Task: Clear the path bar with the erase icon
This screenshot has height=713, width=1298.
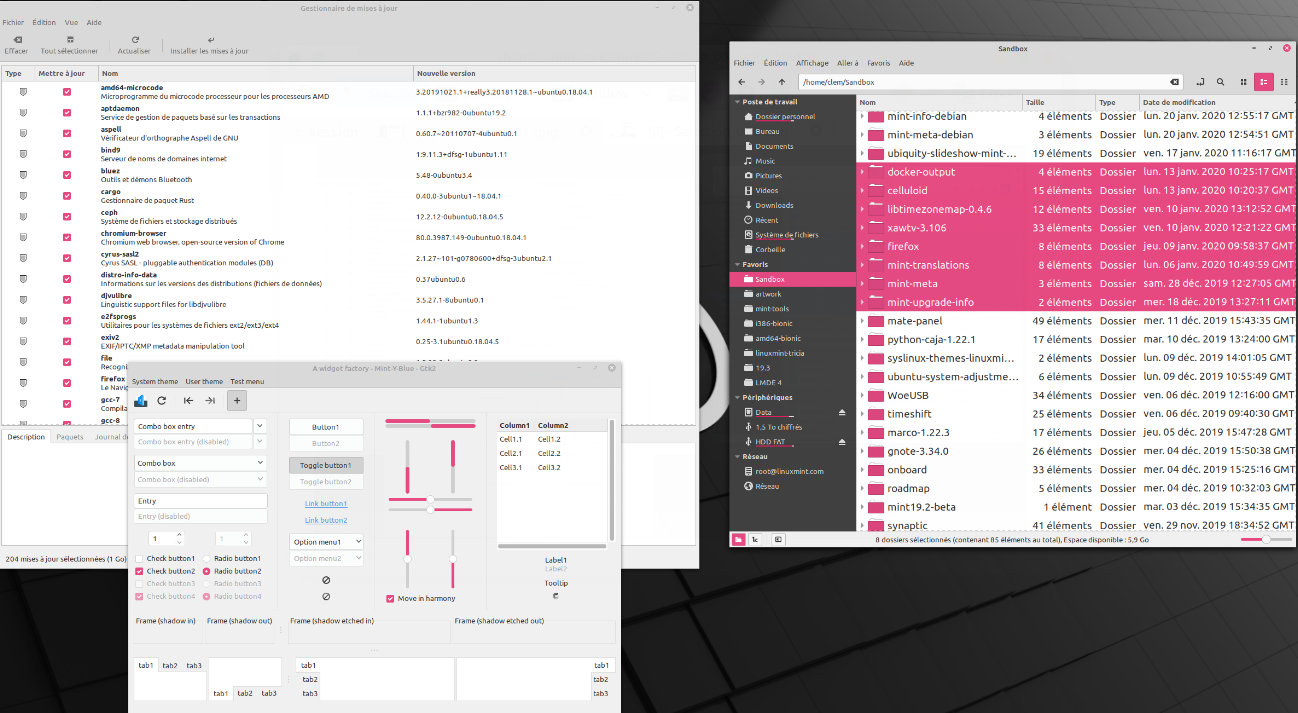Action: click(1174, 82)
